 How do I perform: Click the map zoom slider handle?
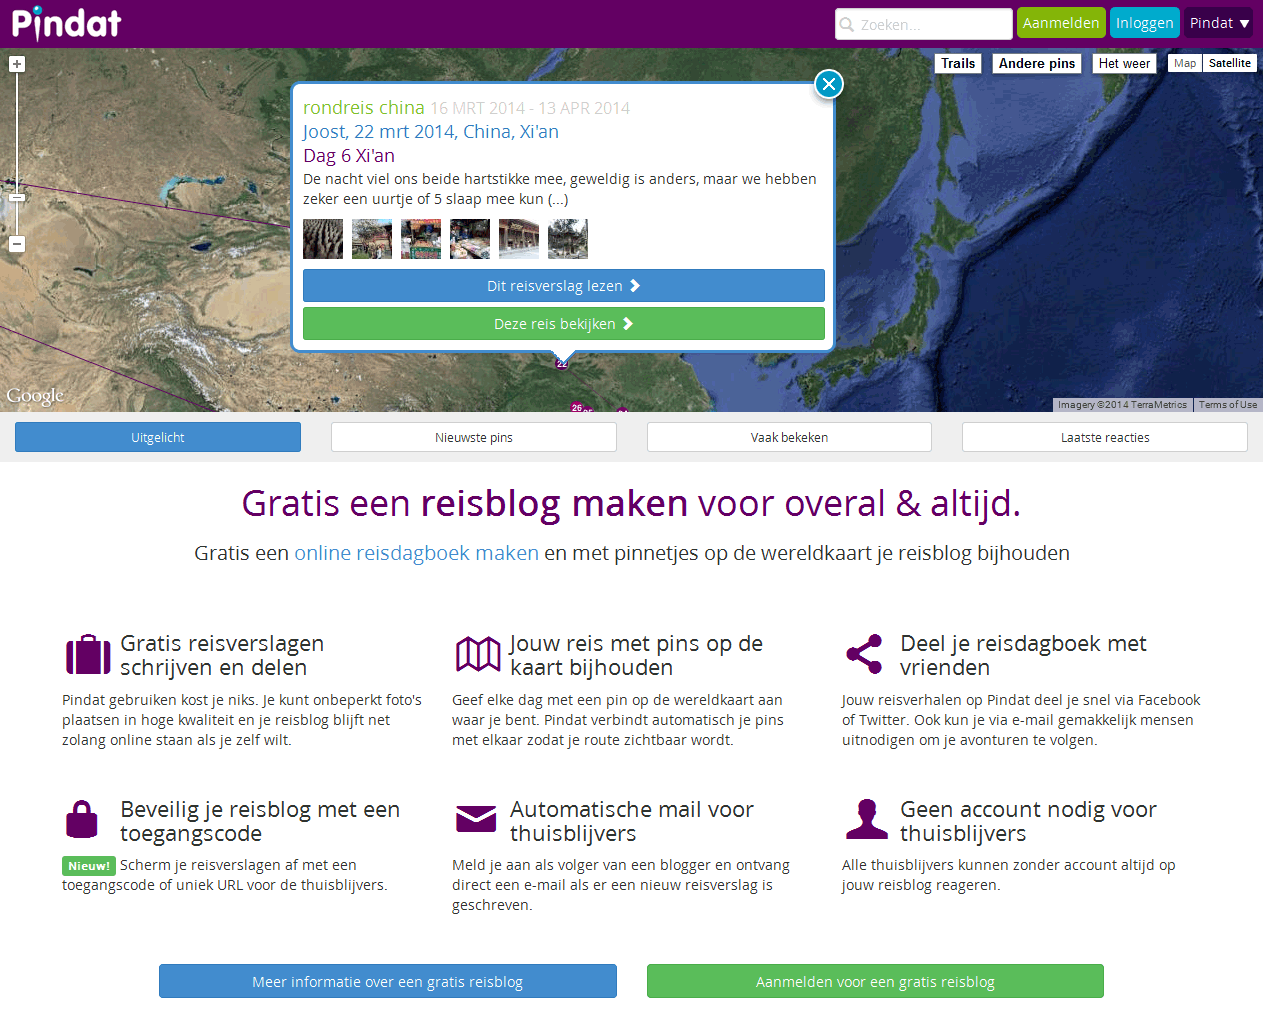tap(17, 197)
